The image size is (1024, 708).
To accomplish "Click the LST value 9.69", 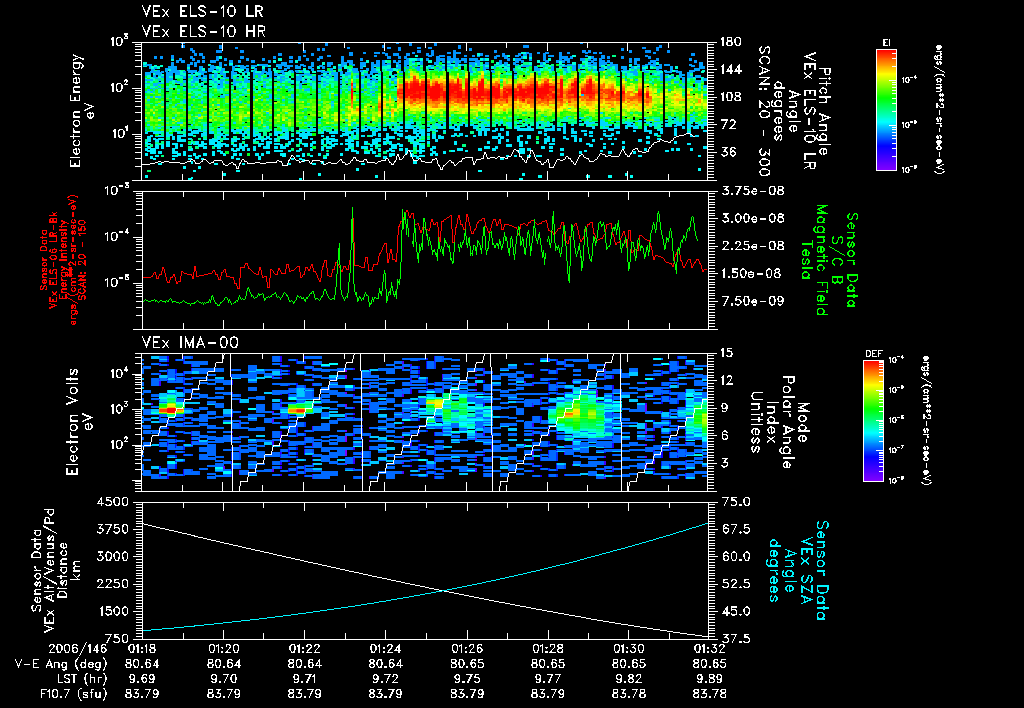I will [x=142, y=679].
